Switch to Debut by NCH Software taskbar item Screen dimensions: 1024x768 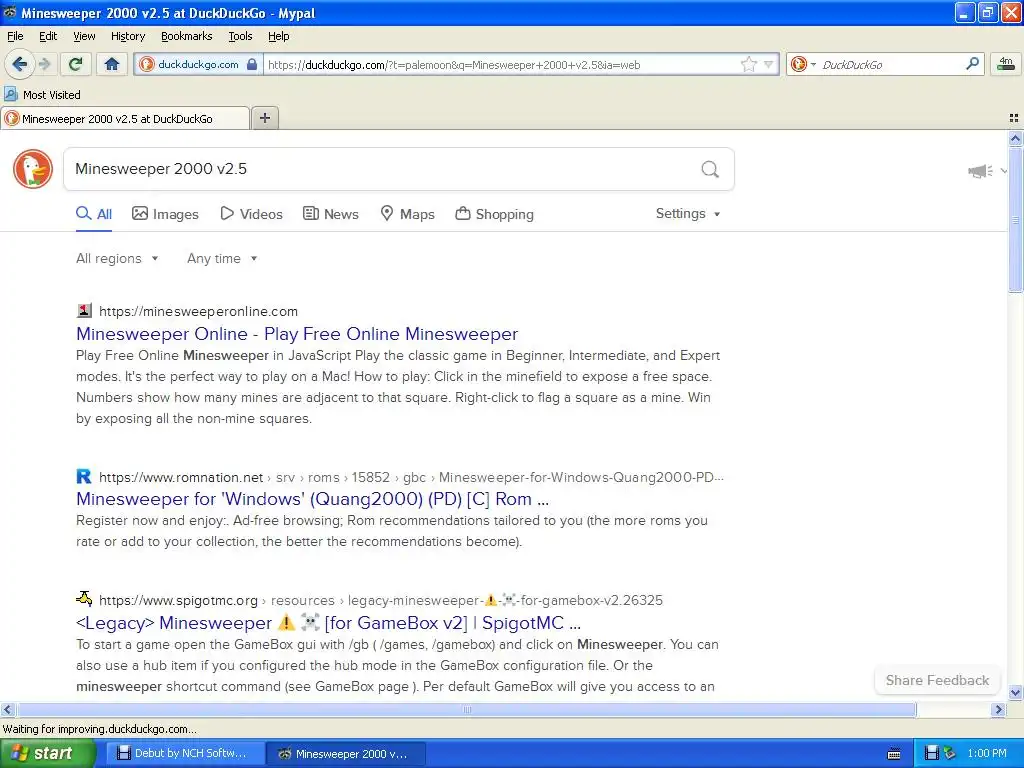pos(184,753)
